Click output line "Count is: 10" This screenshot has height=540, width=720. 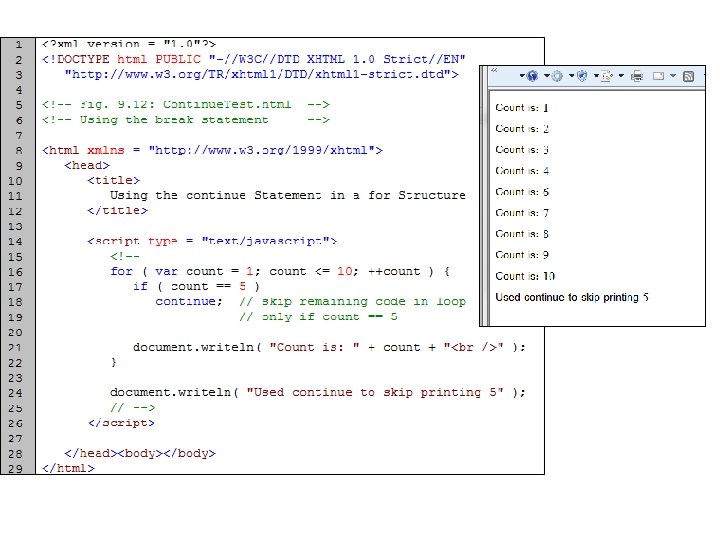(x=525, y=276)
